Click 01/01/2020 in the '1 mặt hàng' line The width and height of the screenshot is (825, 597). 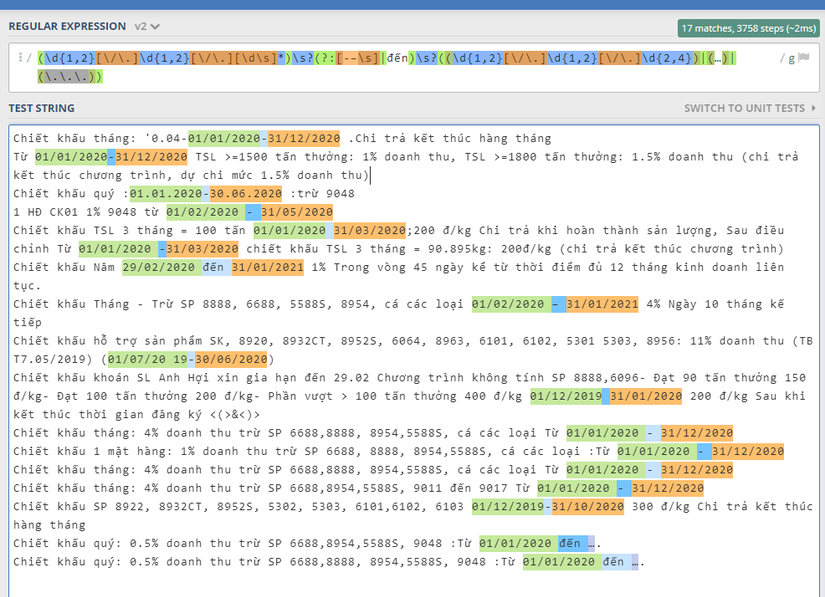pos(653,451)
